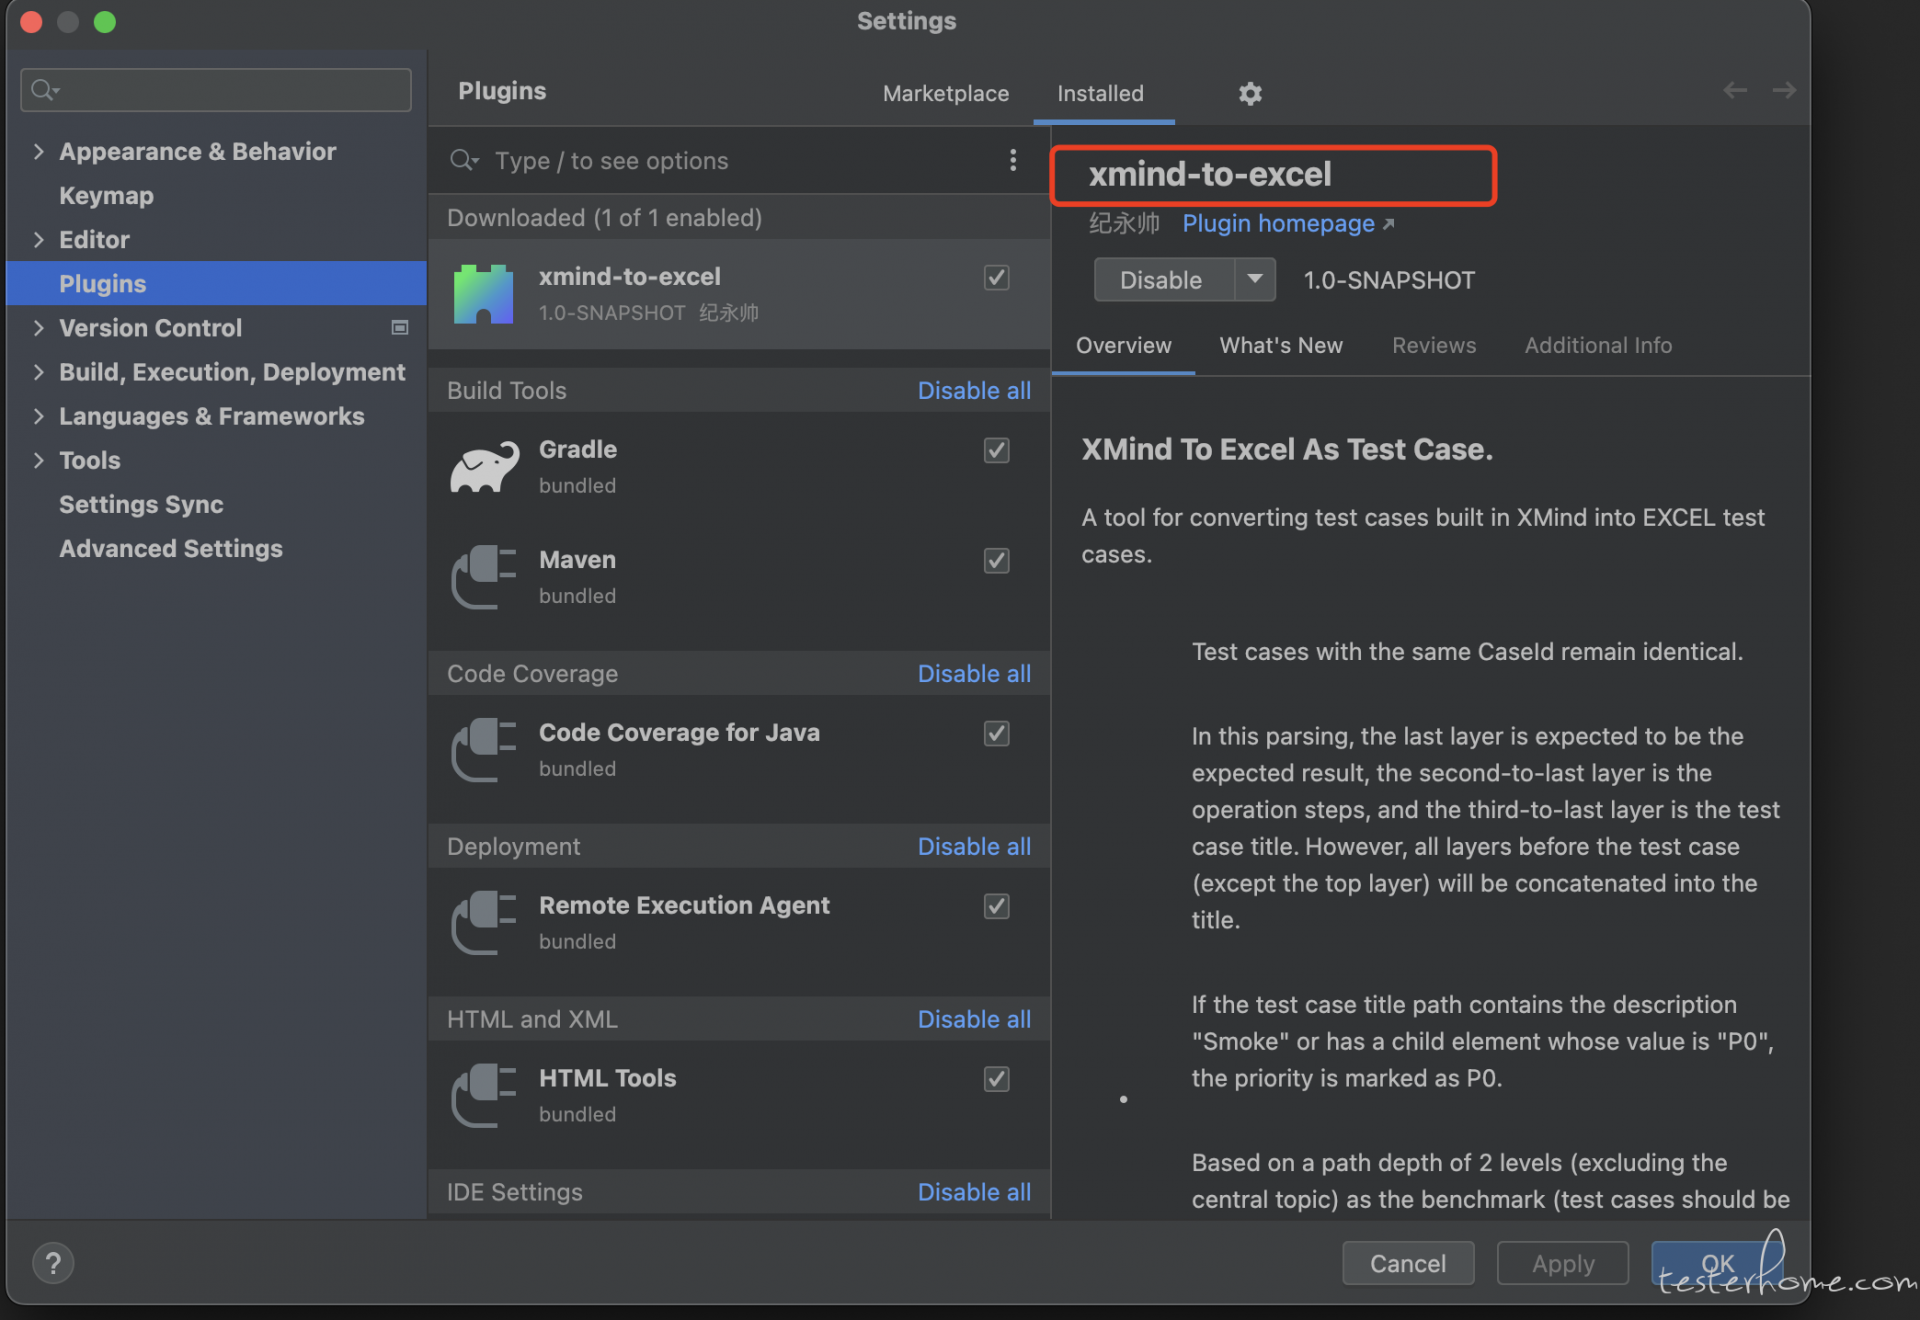The height and width of the screenshot is (1320, 1920).
Task: Expand Appearance & Behavior settings
Action: (x=38, y=152)
